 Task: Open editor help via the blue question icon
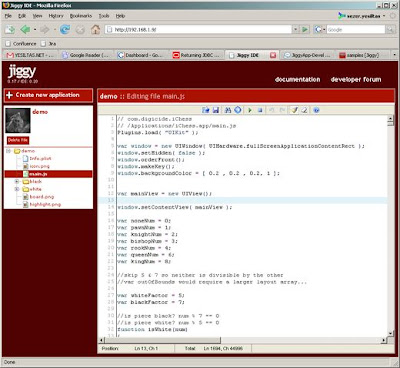click(316, 110)
